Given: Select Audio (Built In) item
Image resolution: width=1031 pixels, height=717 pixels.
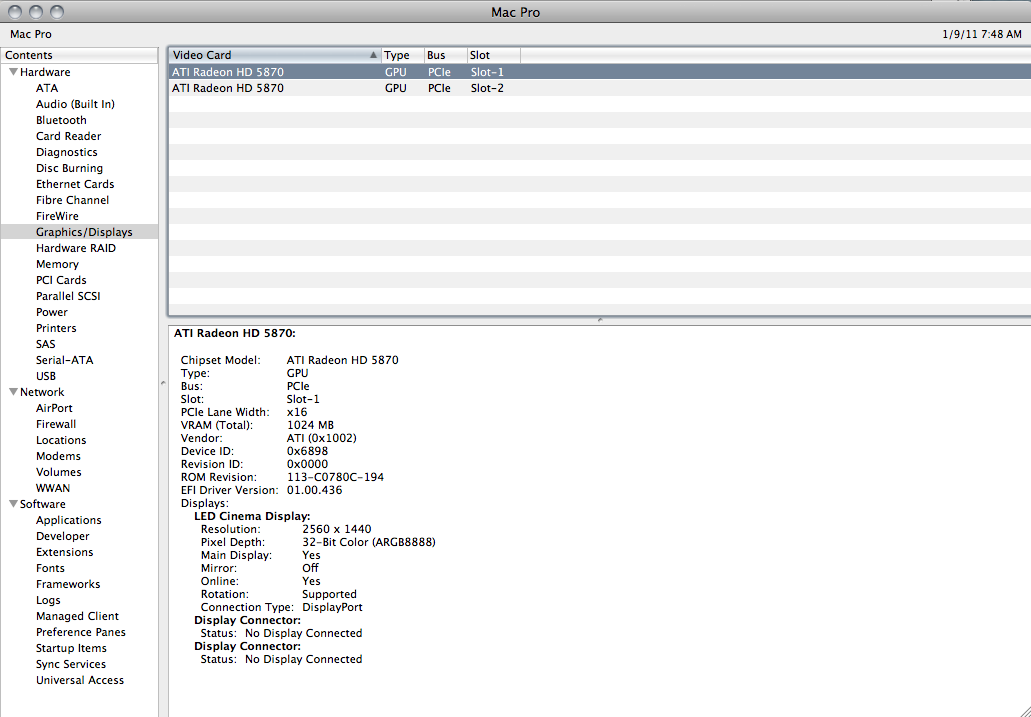Looking at the screenshot, I should coord(75,104).
